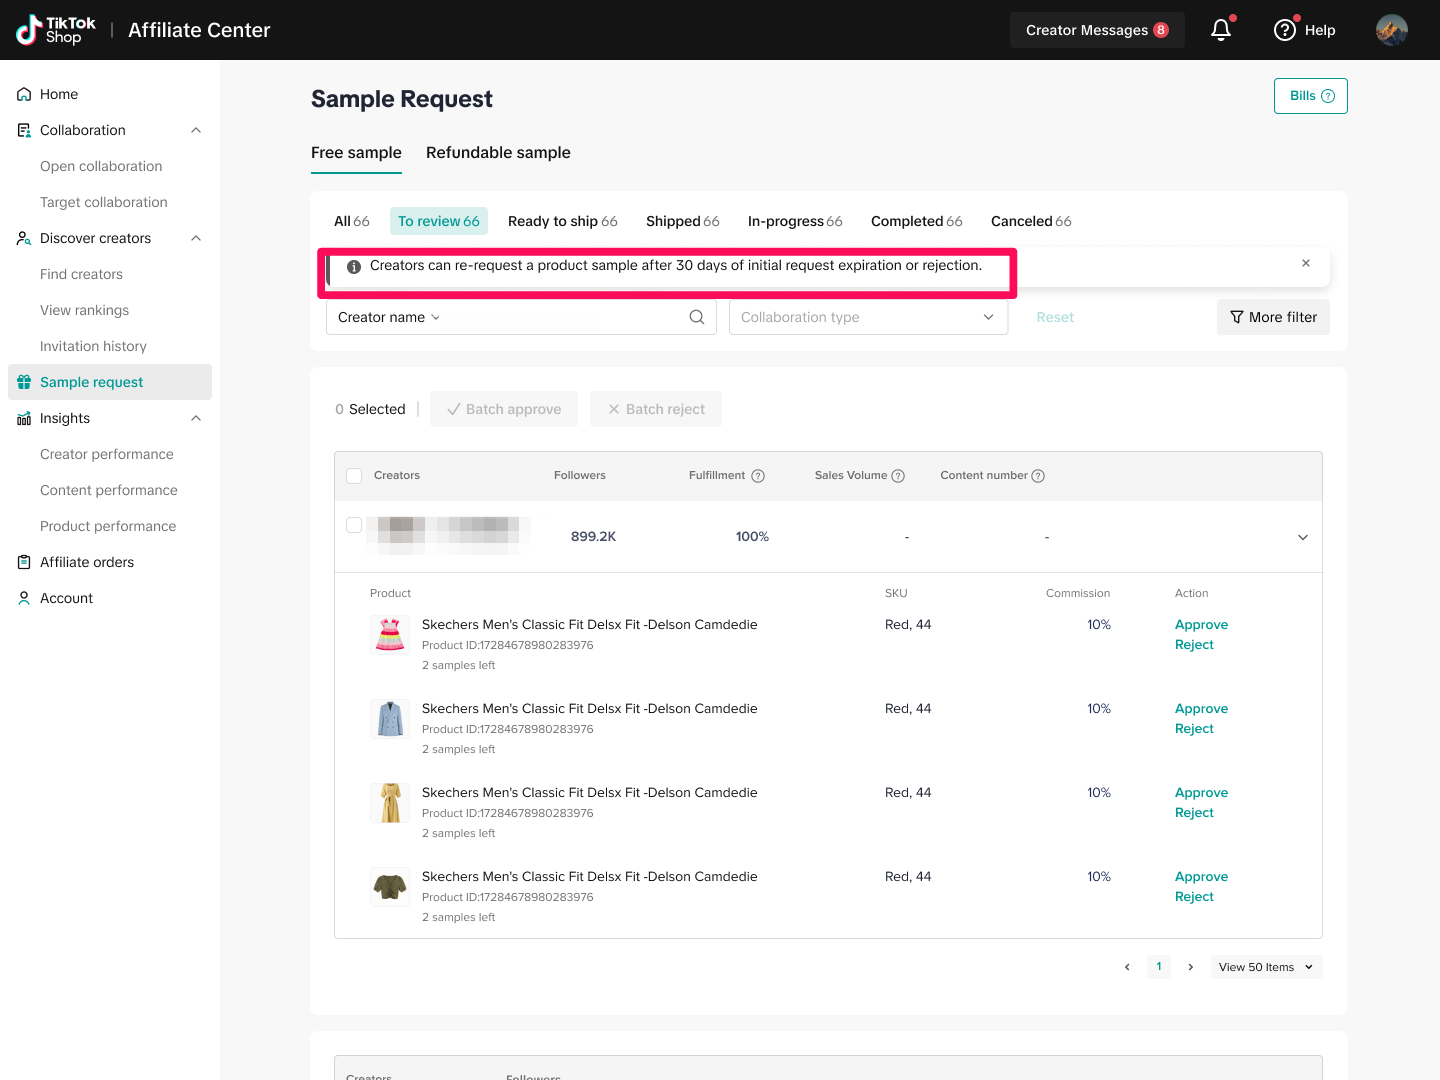Collapse the creator row with the chevron
The image size is (1440, 1080).
[x=1303, y=537]
